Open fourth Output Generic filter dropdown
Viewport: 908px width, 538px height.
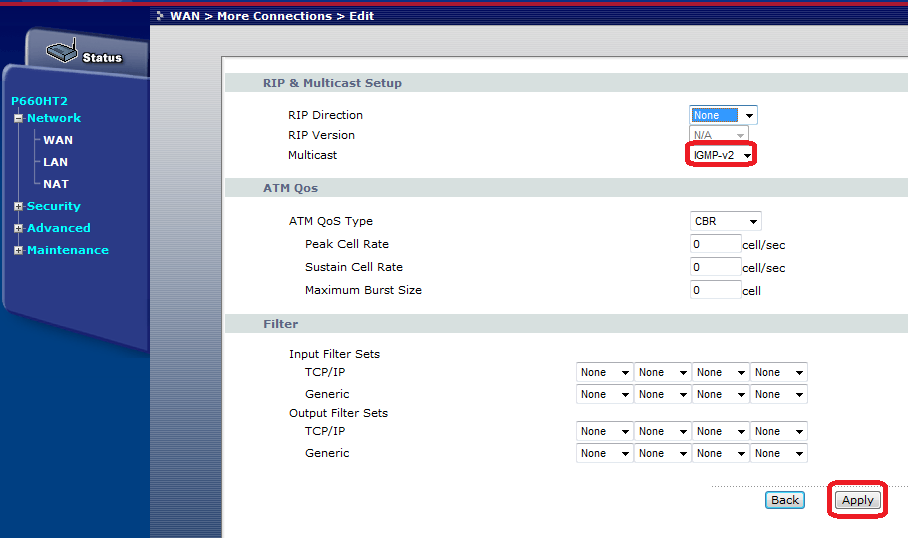click(x=778, y=453)
